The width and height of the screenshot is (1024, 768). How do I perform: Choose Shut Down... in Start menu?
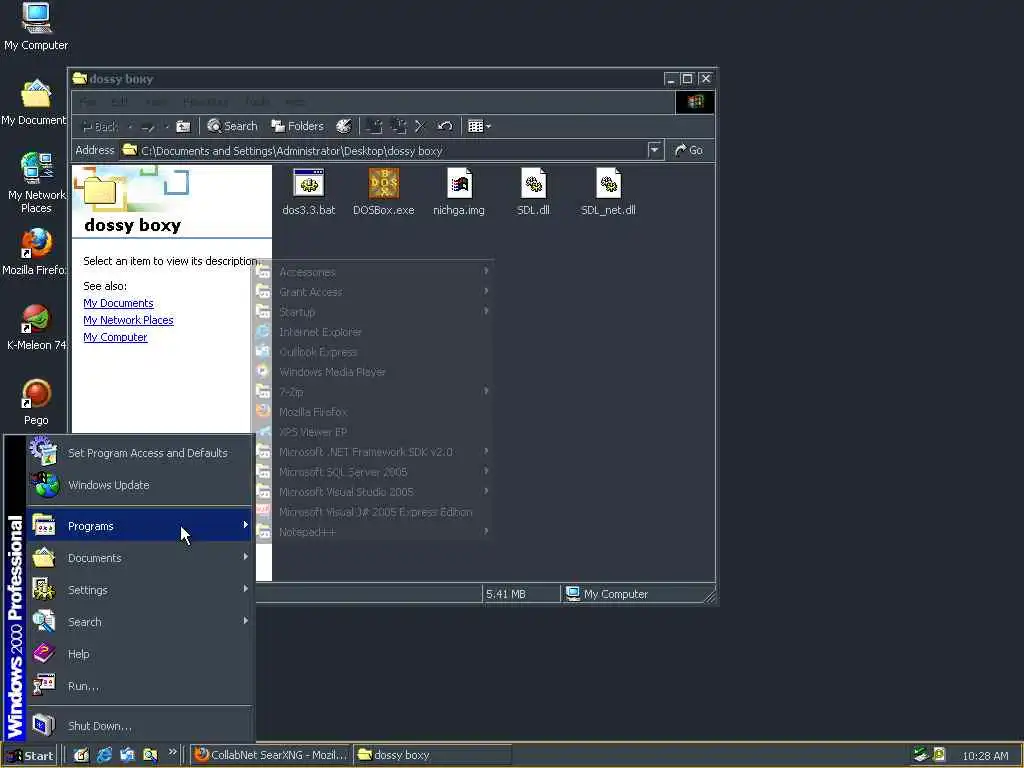pyautogui.click(x=139, y=726)
